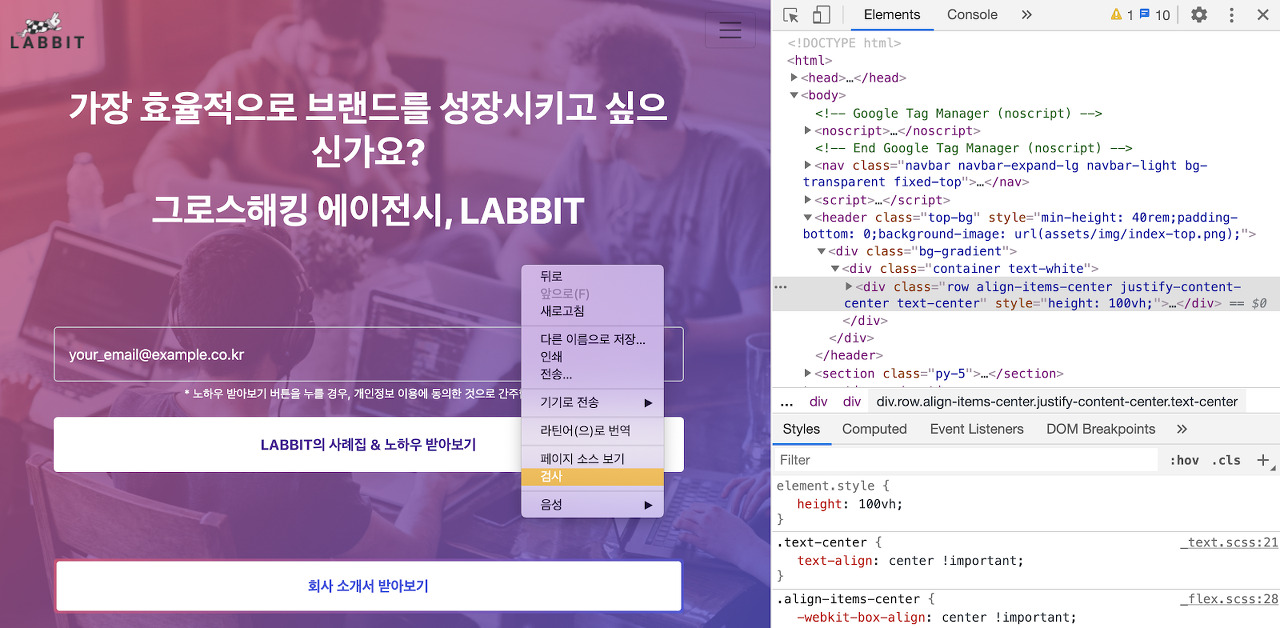Click the messages count badge
The height and width of the screenshot is (628, 1280).
(x=1155, y=15)
